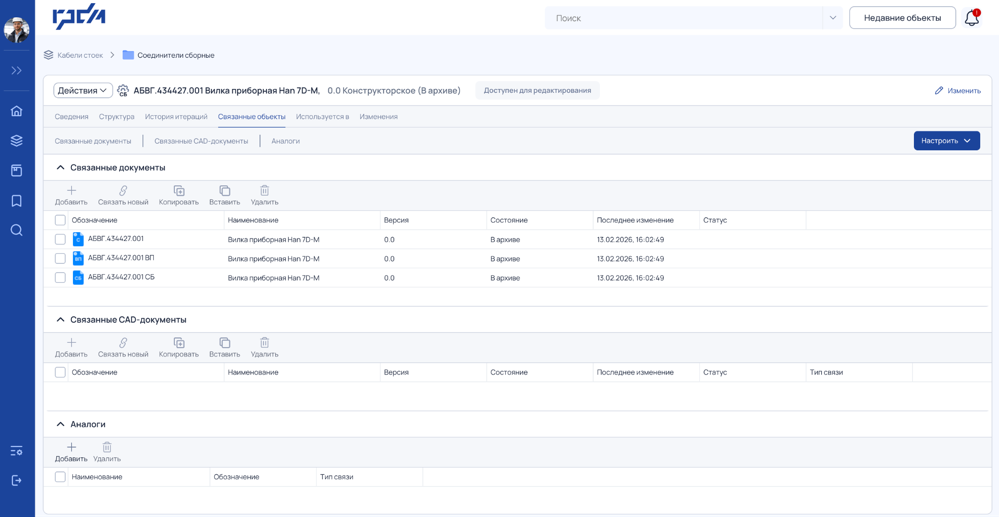Viewport: 999px width, 517px height.
Task: Check the row АБВГ.434427.001 checkbox
Action: coord(60,239)
